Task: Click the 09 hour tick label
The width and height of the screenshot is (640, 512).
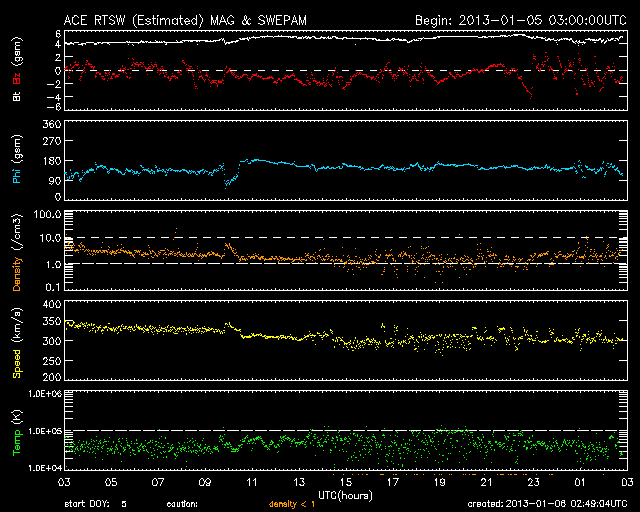Action: (205, 482)
